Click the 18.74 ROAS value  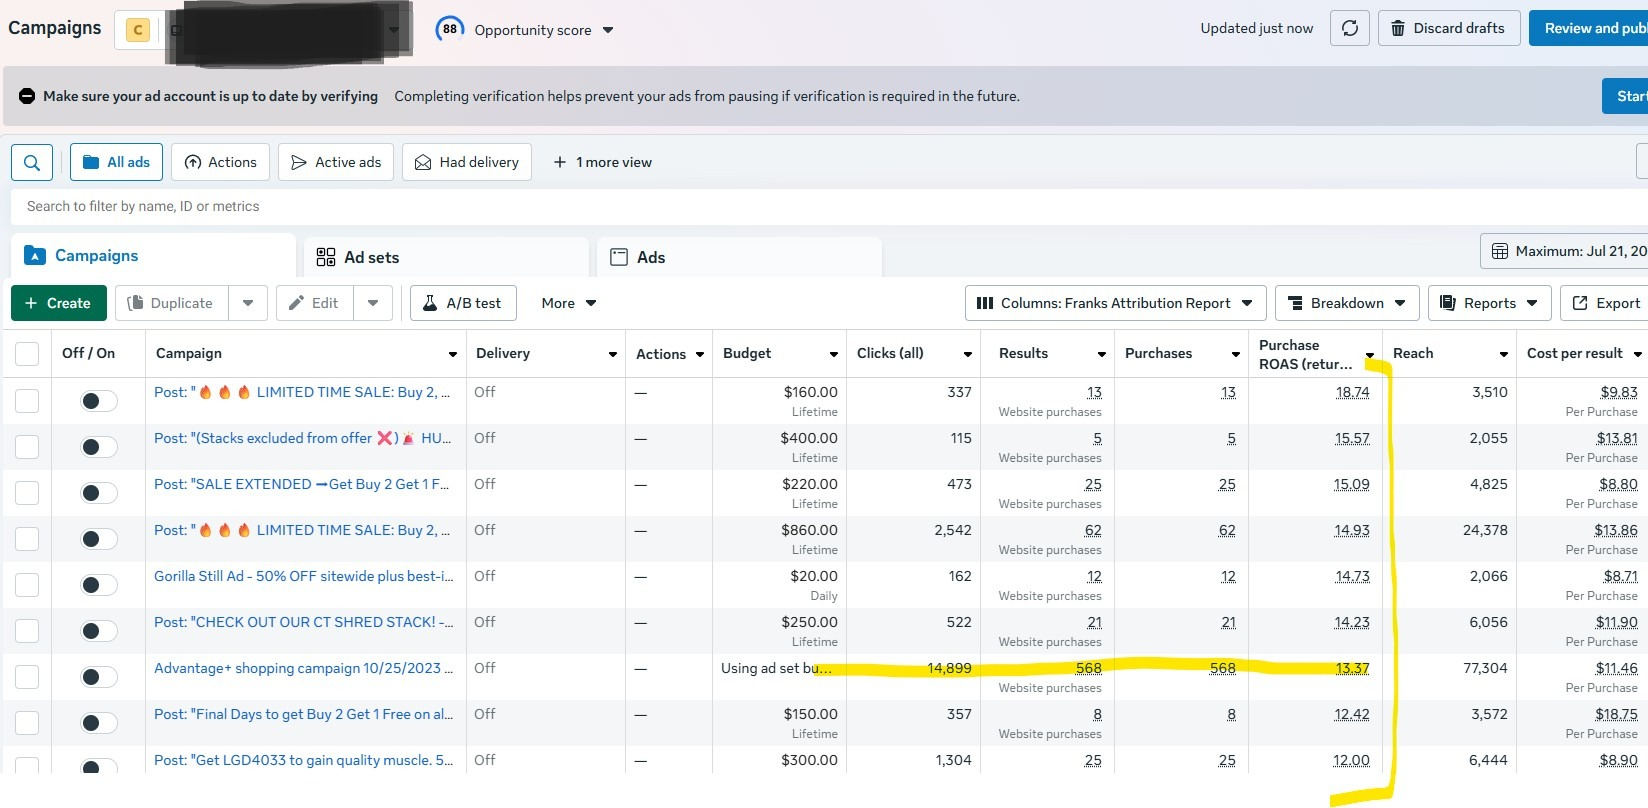point(1352,392)
